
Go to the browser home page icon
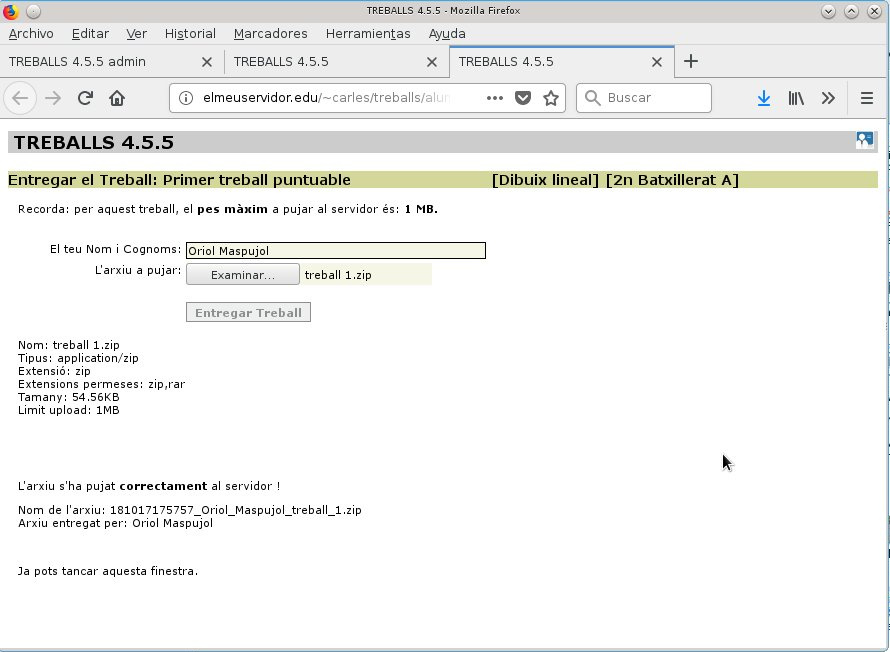point(117,98)
